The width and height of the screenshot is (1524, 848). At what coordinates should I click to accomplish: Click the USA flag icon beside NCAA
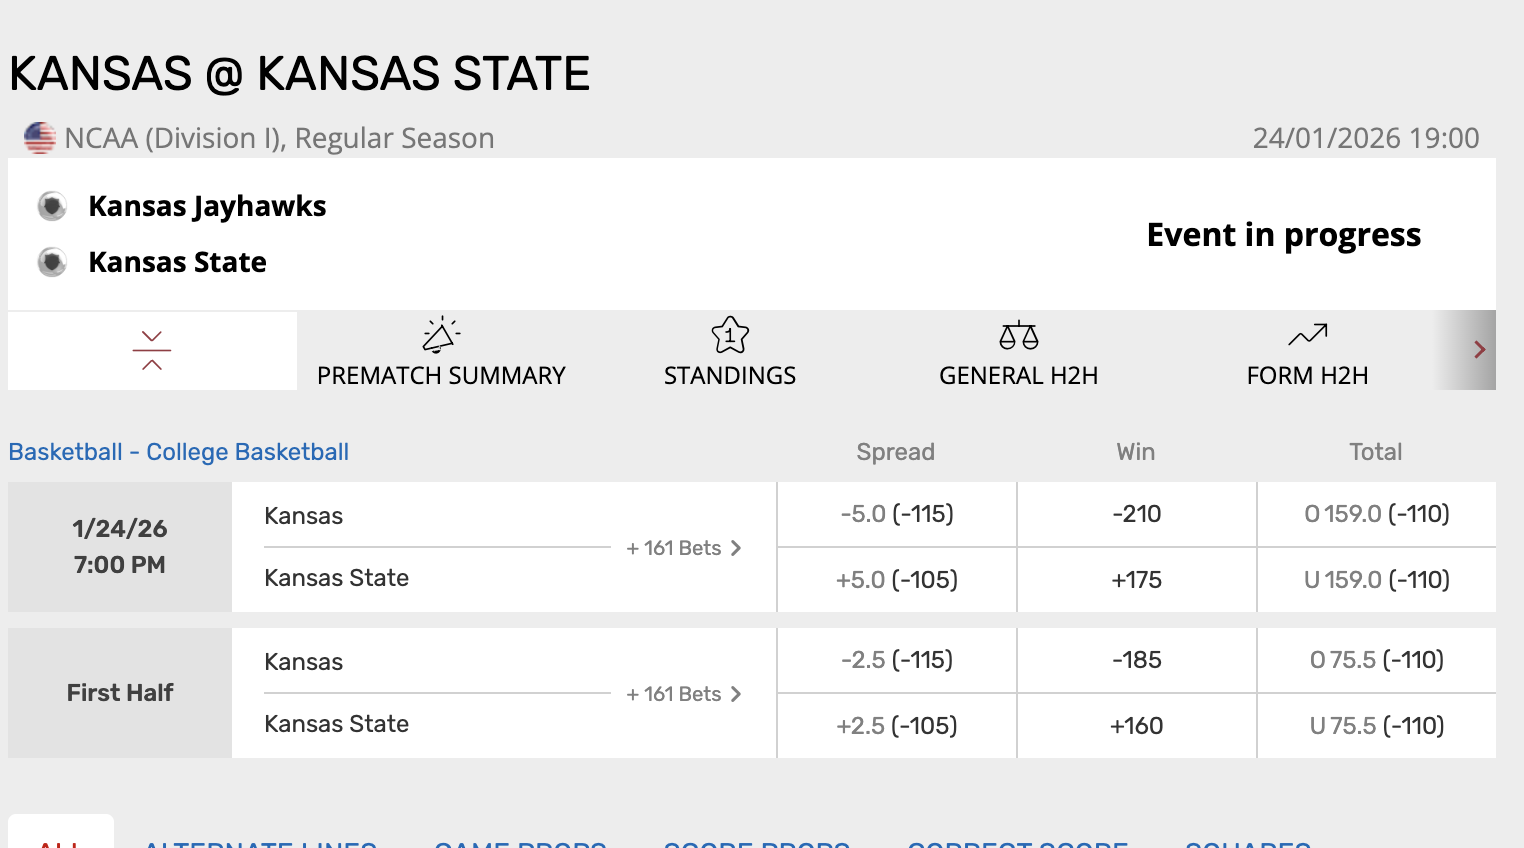tap(40, 138)
